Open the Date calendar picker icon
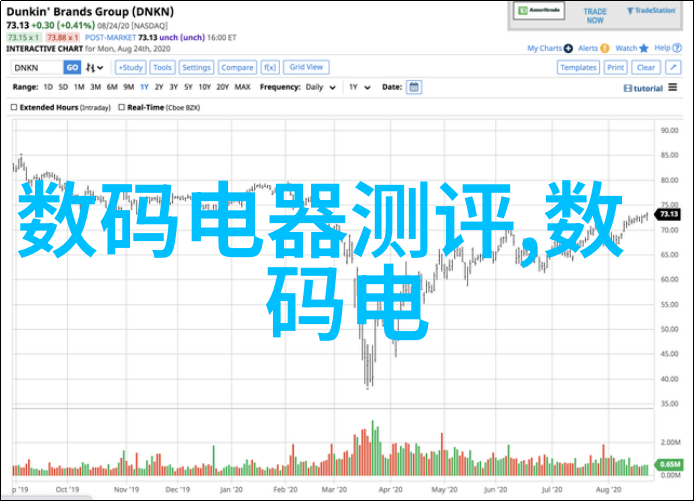 coord(414,87)
